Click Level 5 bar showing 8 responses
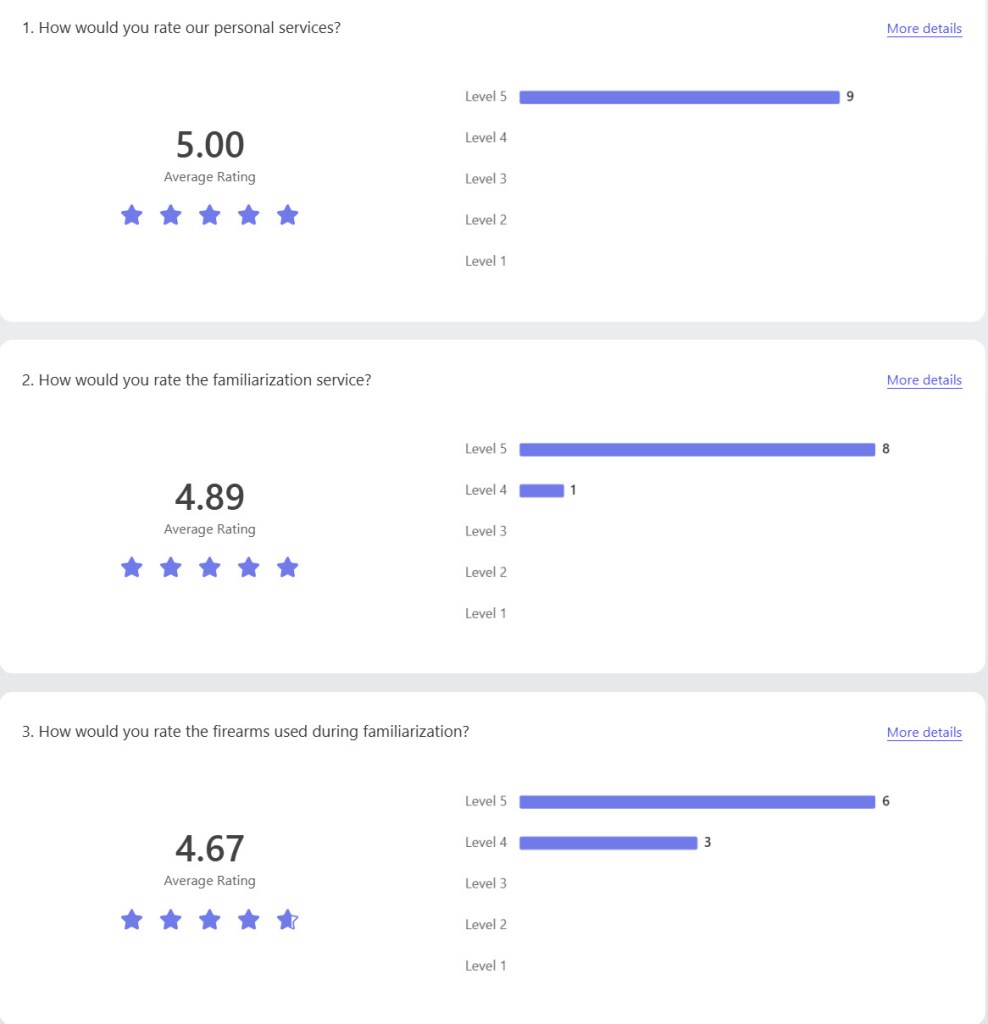The width and height of the screenshot is (988, 1024). click(x=697, y=449)
